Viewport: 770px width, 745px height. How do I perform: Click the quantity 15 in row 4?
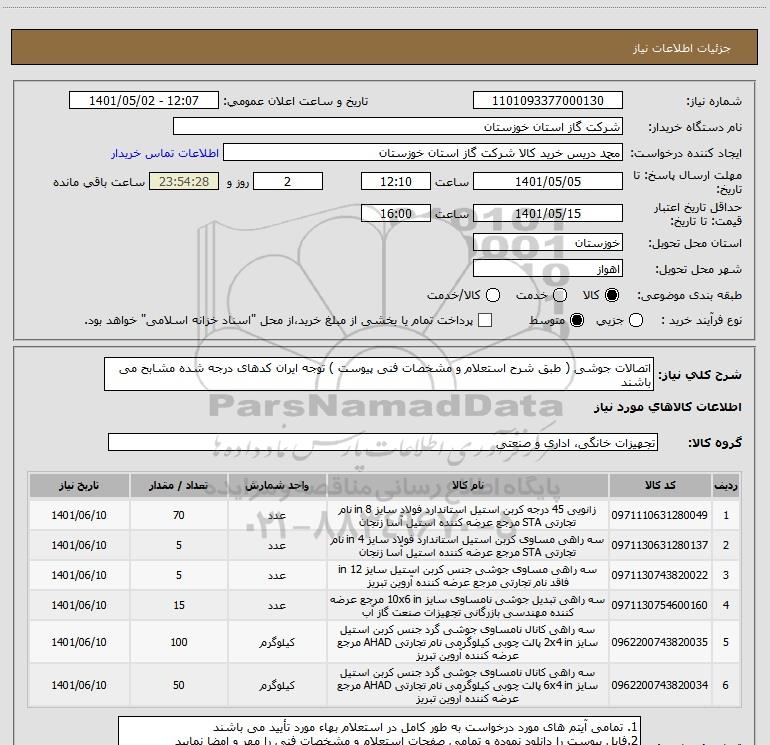(179, 605)
